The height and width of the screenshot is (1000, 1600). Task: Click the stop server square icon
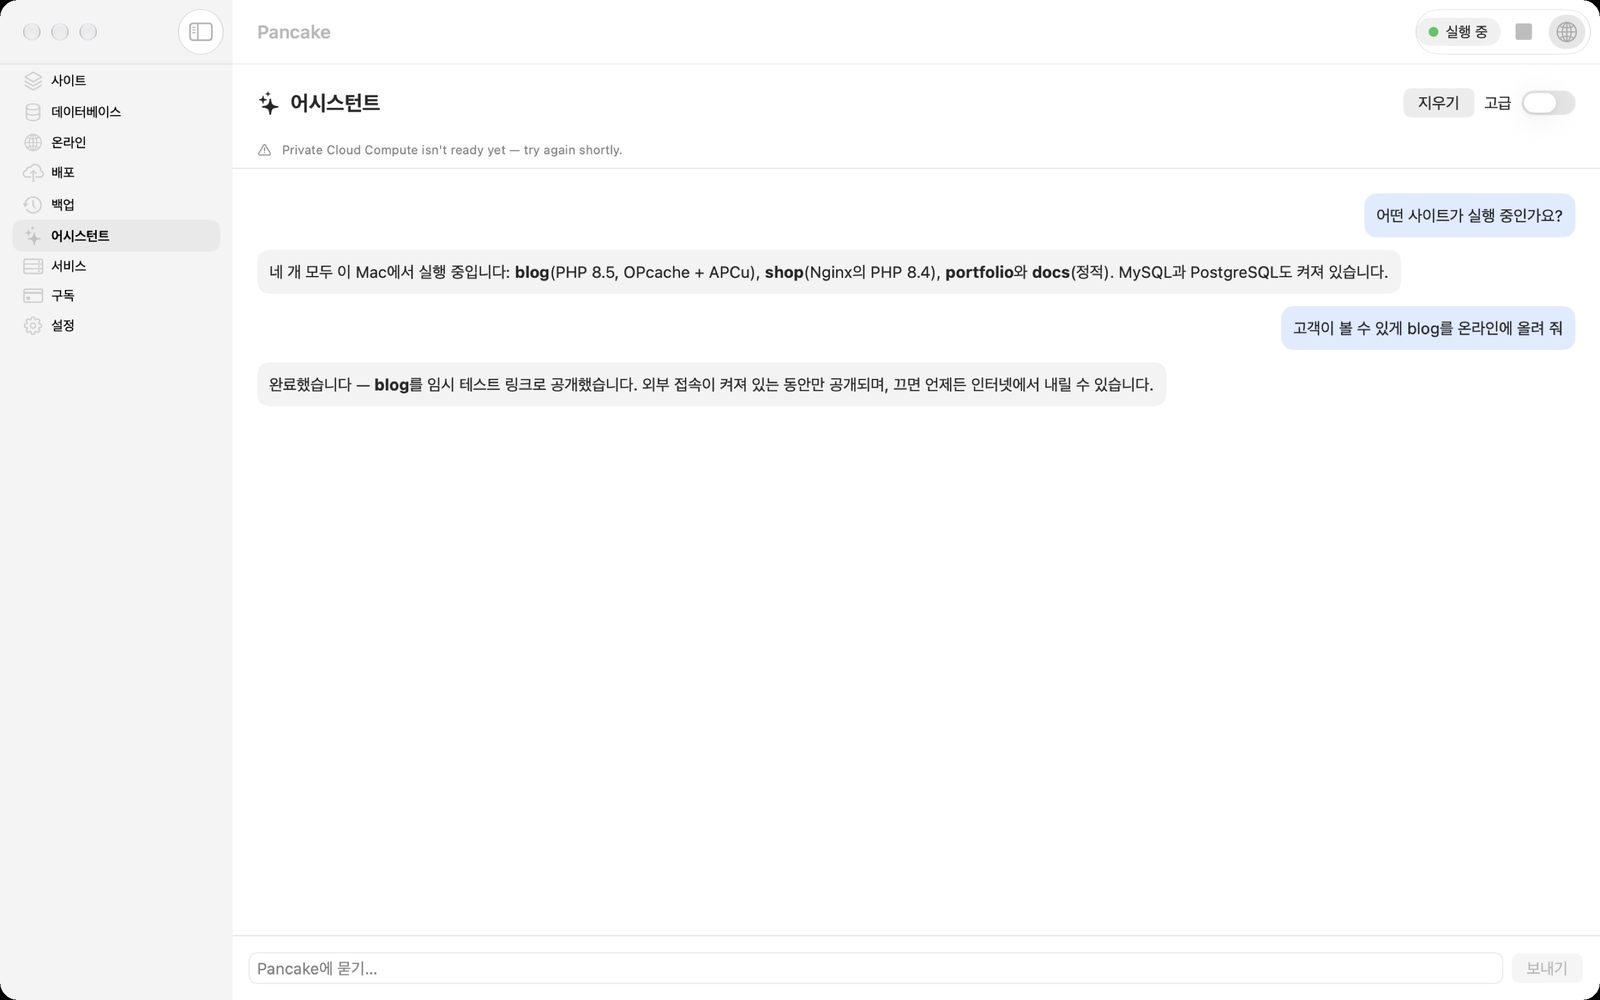[1523, 32]
